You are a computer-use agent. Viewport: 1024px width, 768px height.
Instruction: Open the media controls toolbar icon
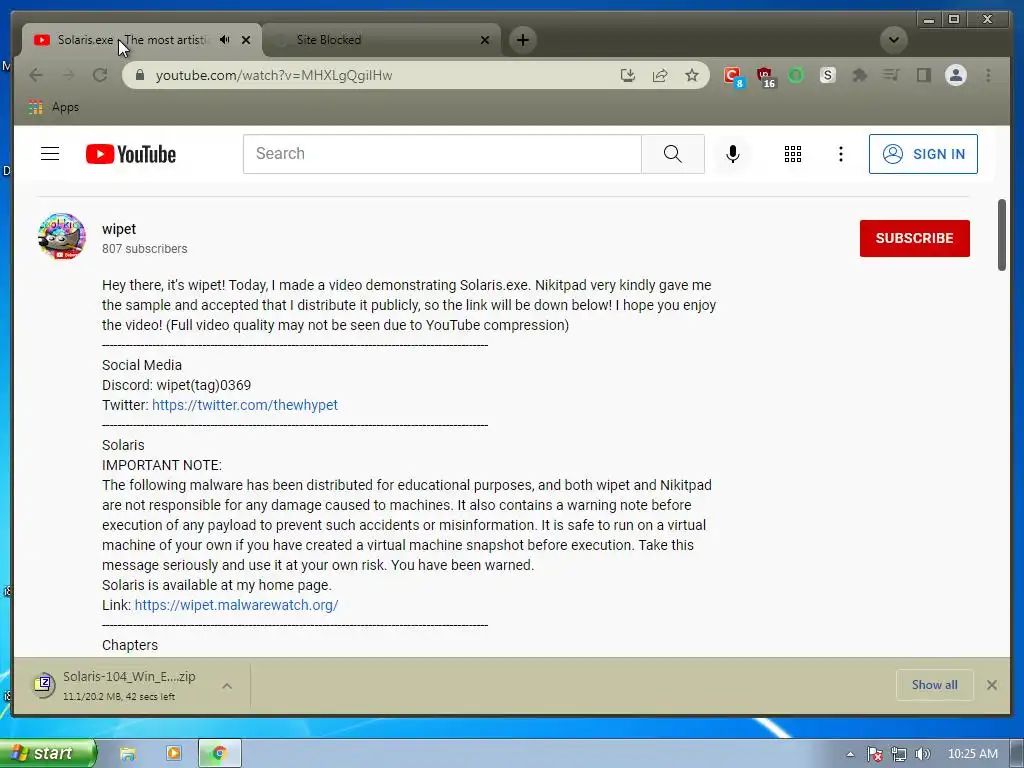891,75
